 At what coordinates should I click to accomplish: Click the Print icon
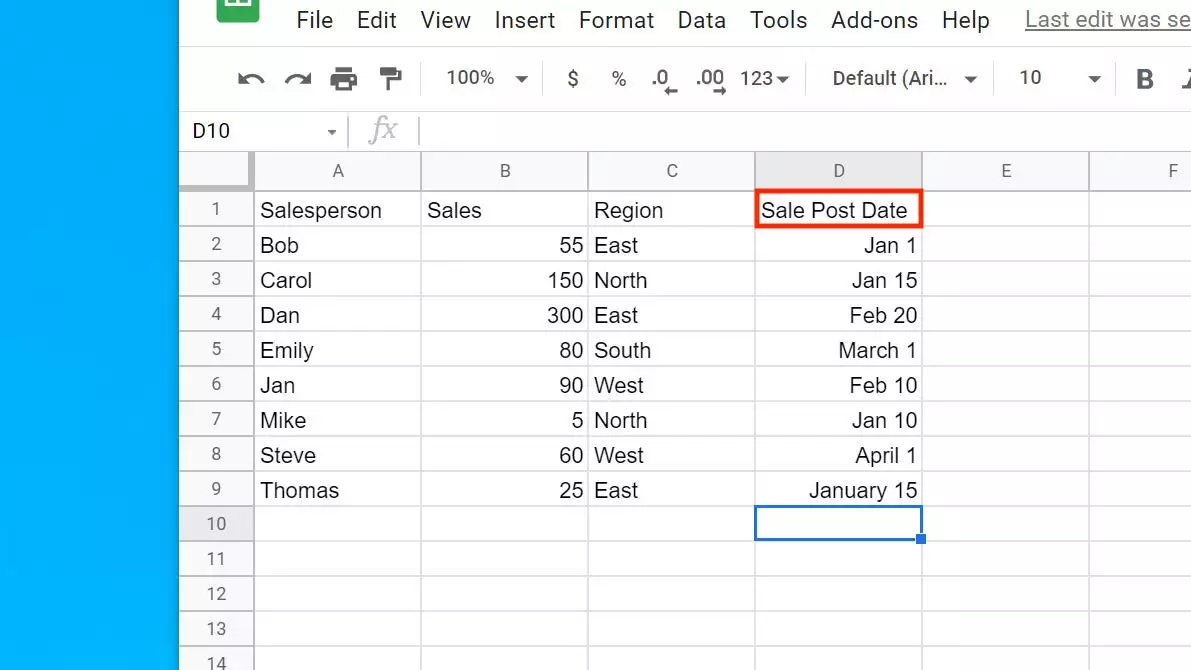click(343, 79)
